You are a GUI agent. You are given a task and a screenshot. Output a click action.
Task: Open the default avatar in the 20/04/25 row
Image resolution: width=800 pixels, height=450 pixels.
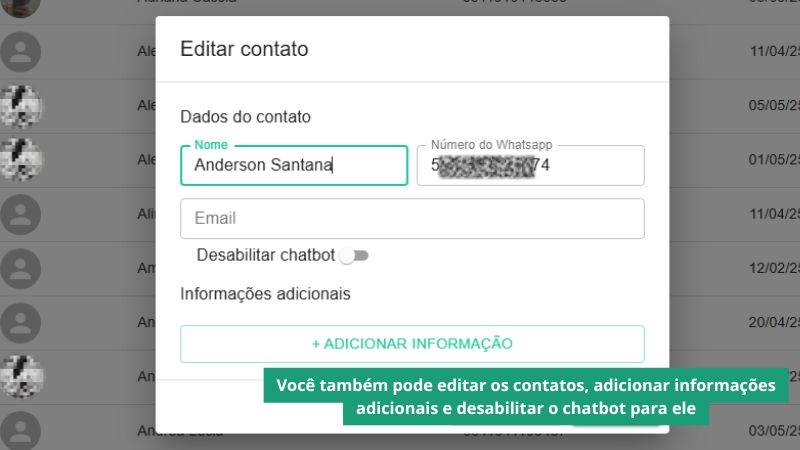[x=21, y=322]
